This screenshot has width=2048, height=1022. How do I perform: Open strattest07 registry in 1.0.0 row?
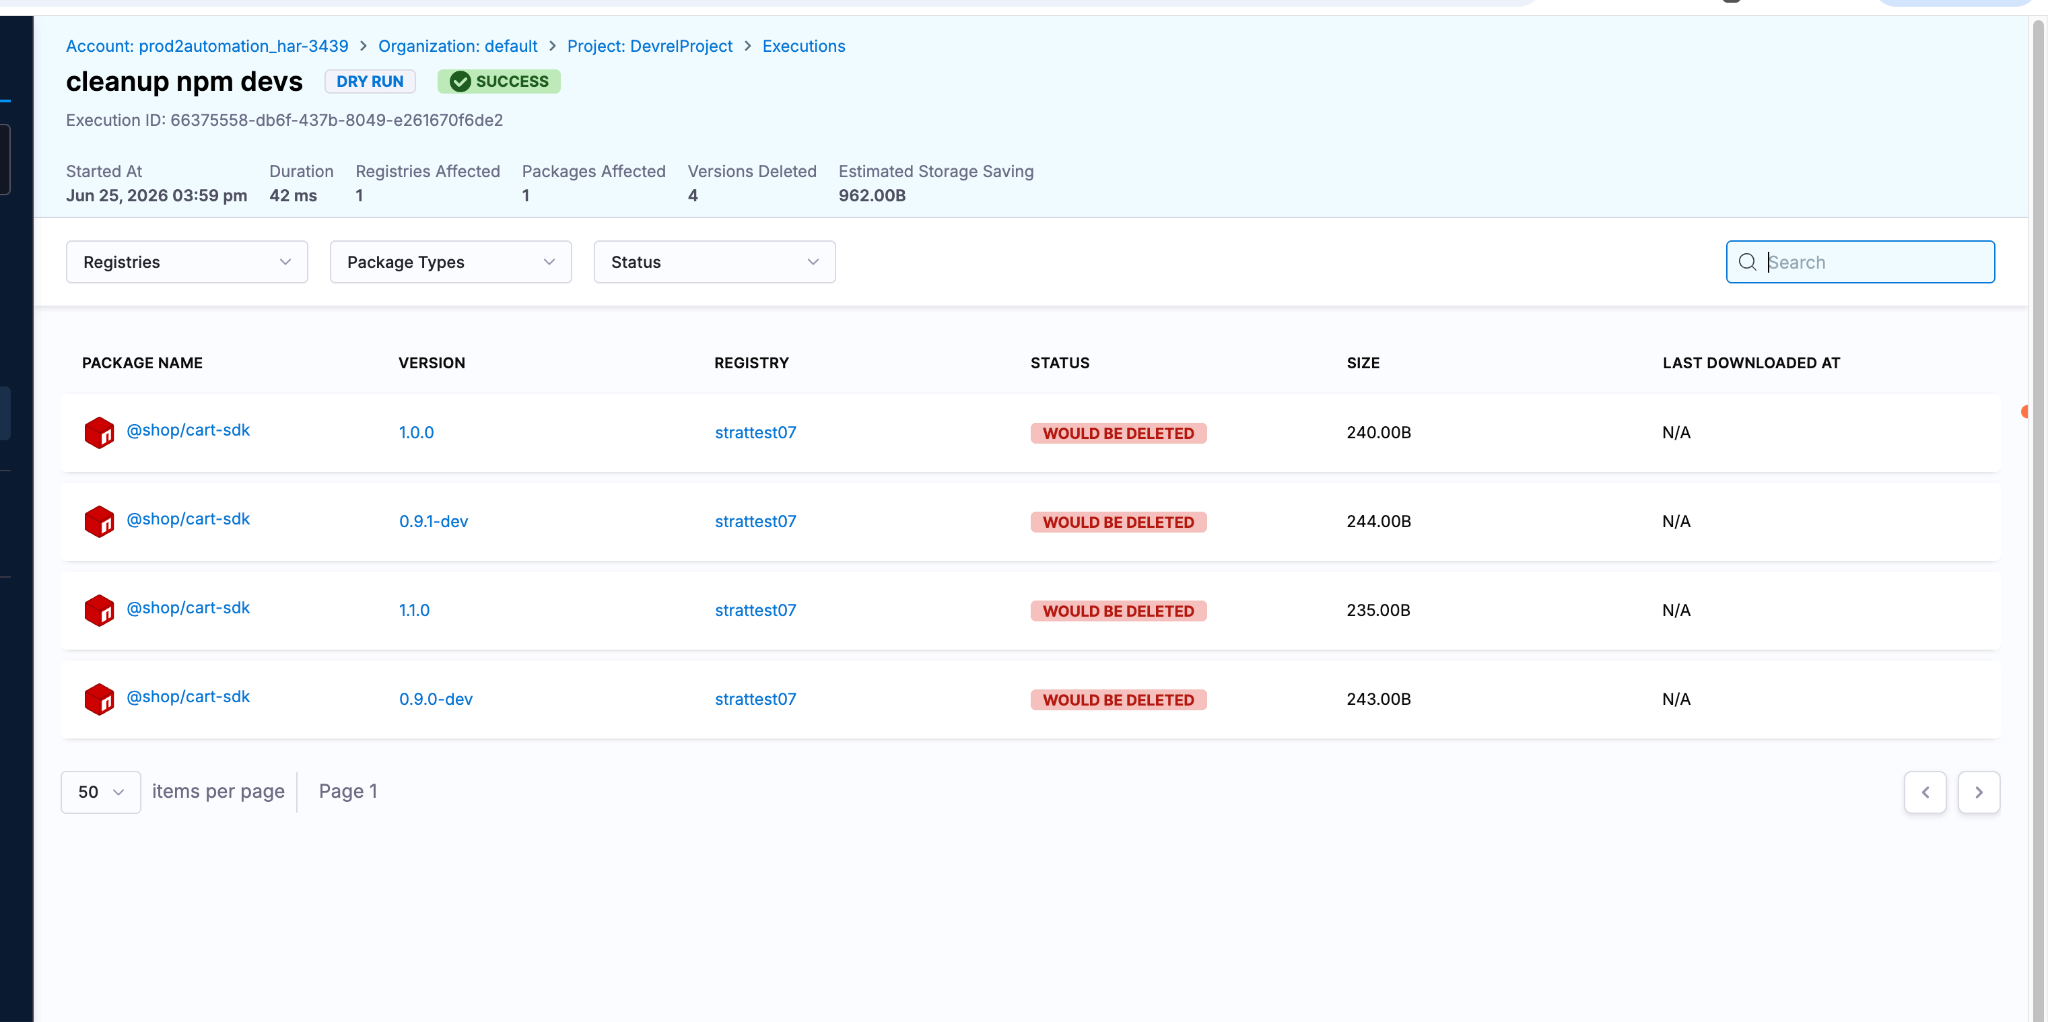pos(755,433)
